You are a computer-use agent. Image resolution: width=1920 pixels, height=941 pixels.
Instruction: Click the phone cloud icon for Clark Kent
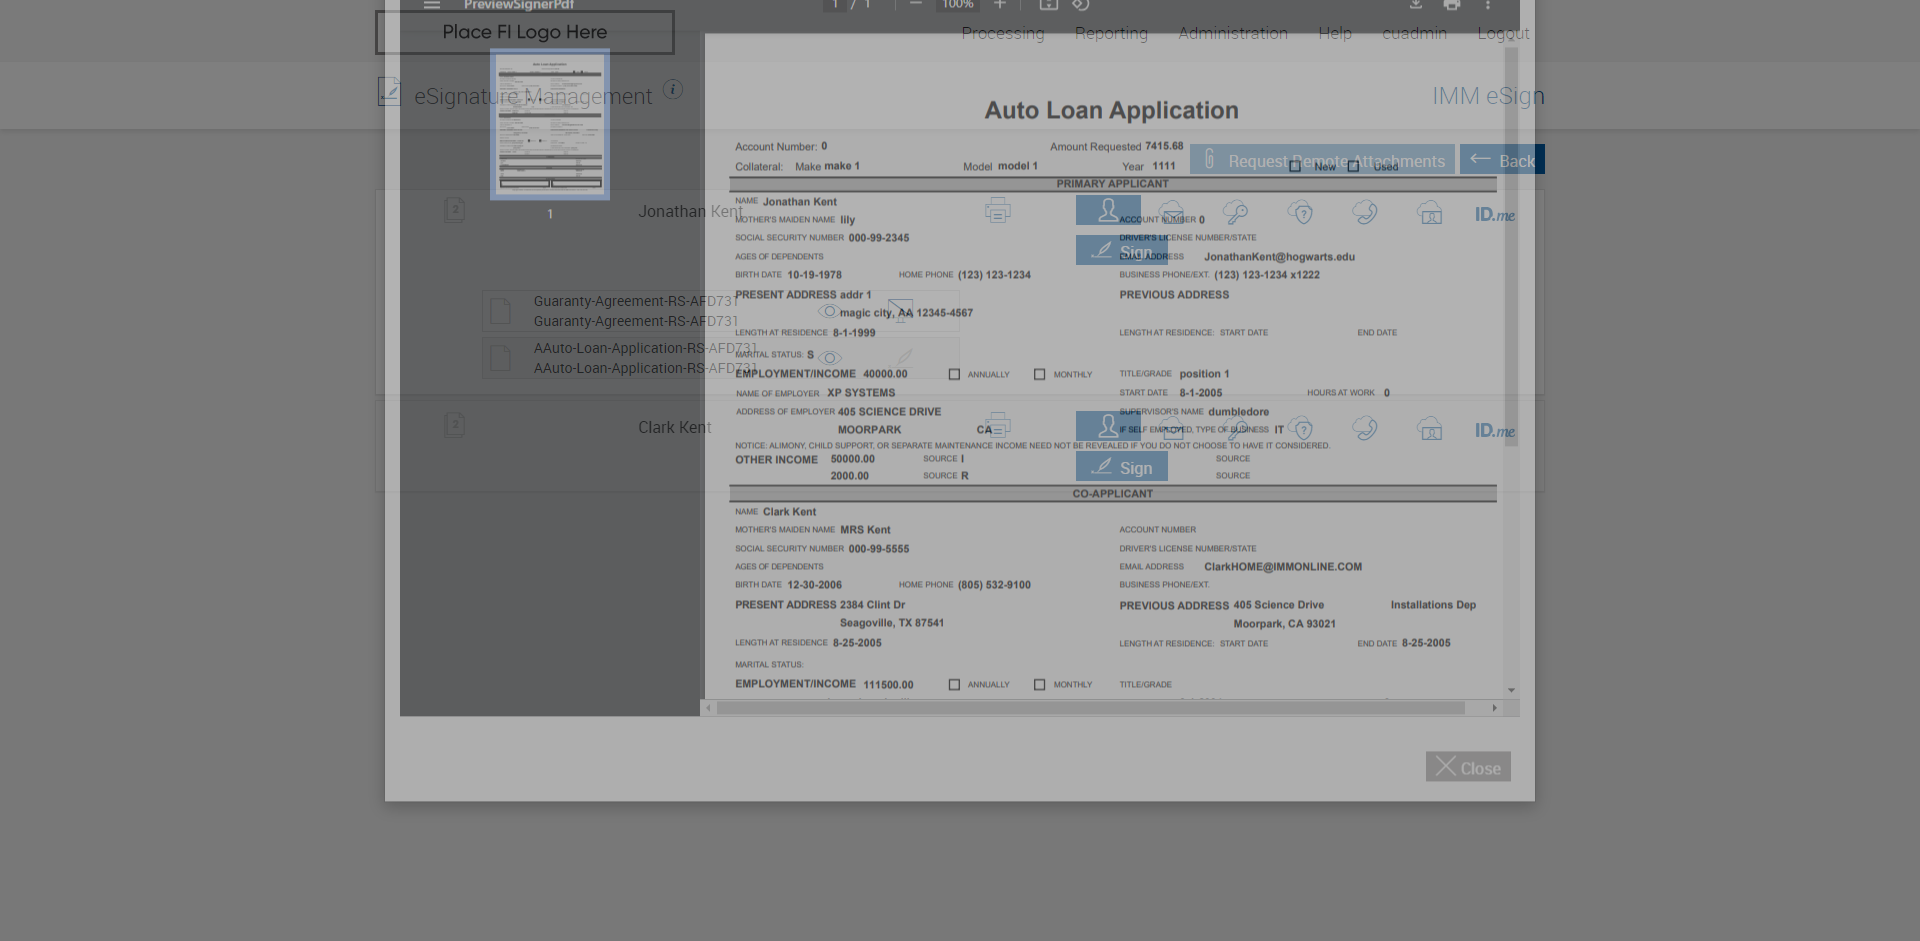pos(1365,428)
